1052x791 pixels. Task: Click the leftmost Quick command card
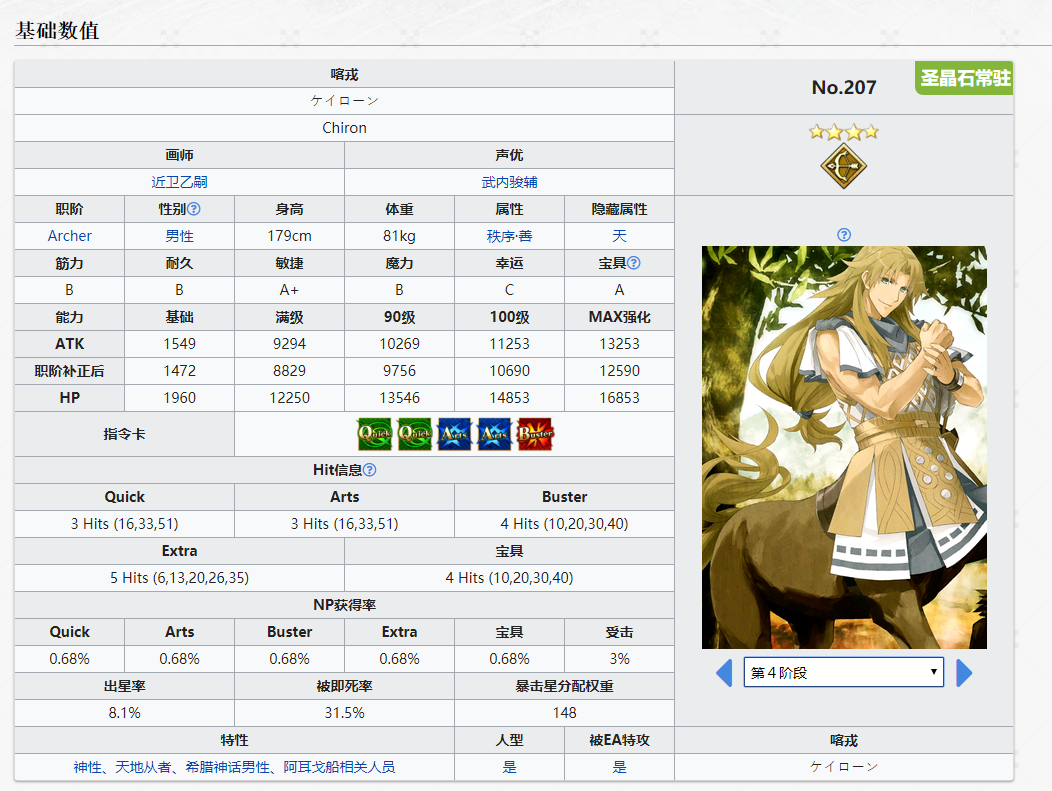pos(375,434)
